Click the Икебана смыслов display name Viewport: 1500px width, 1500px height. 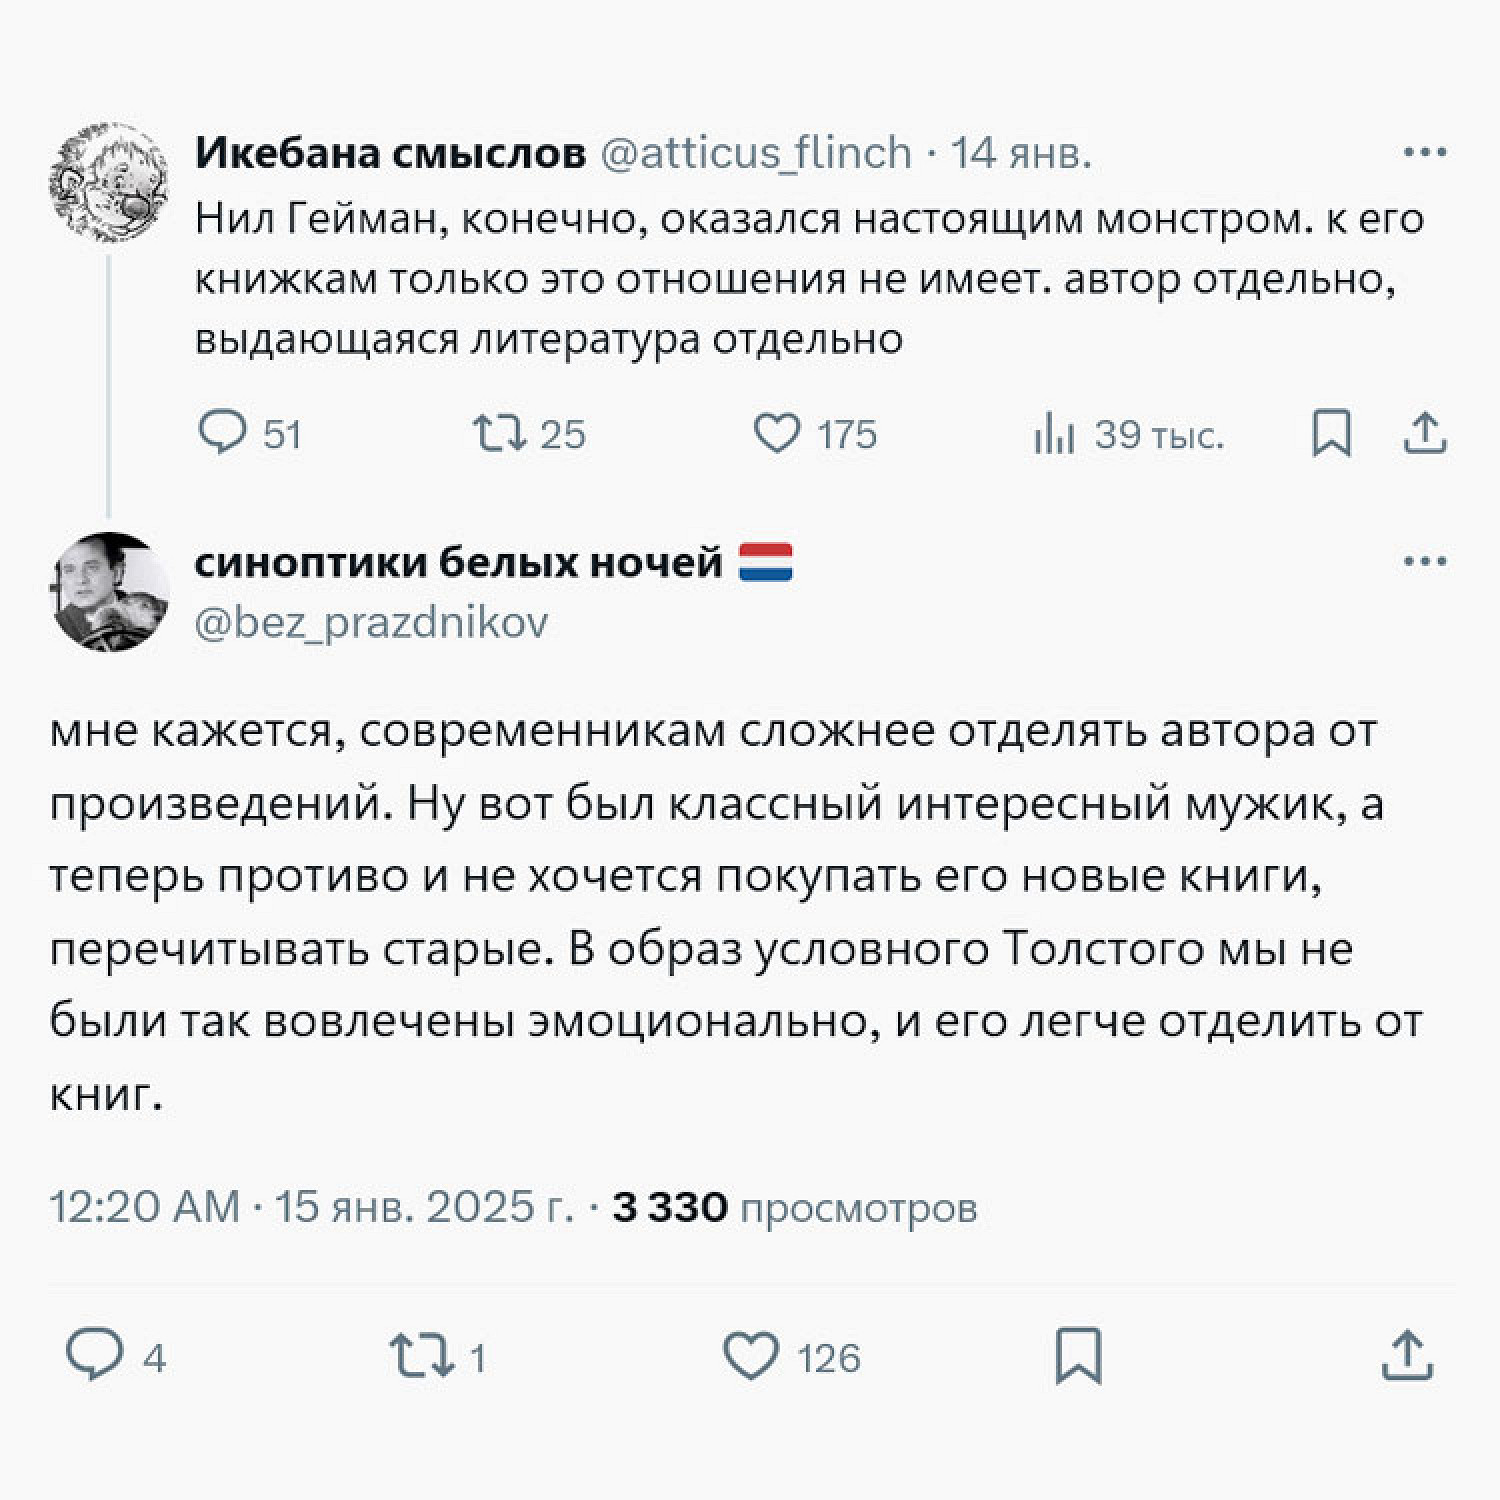390,154
